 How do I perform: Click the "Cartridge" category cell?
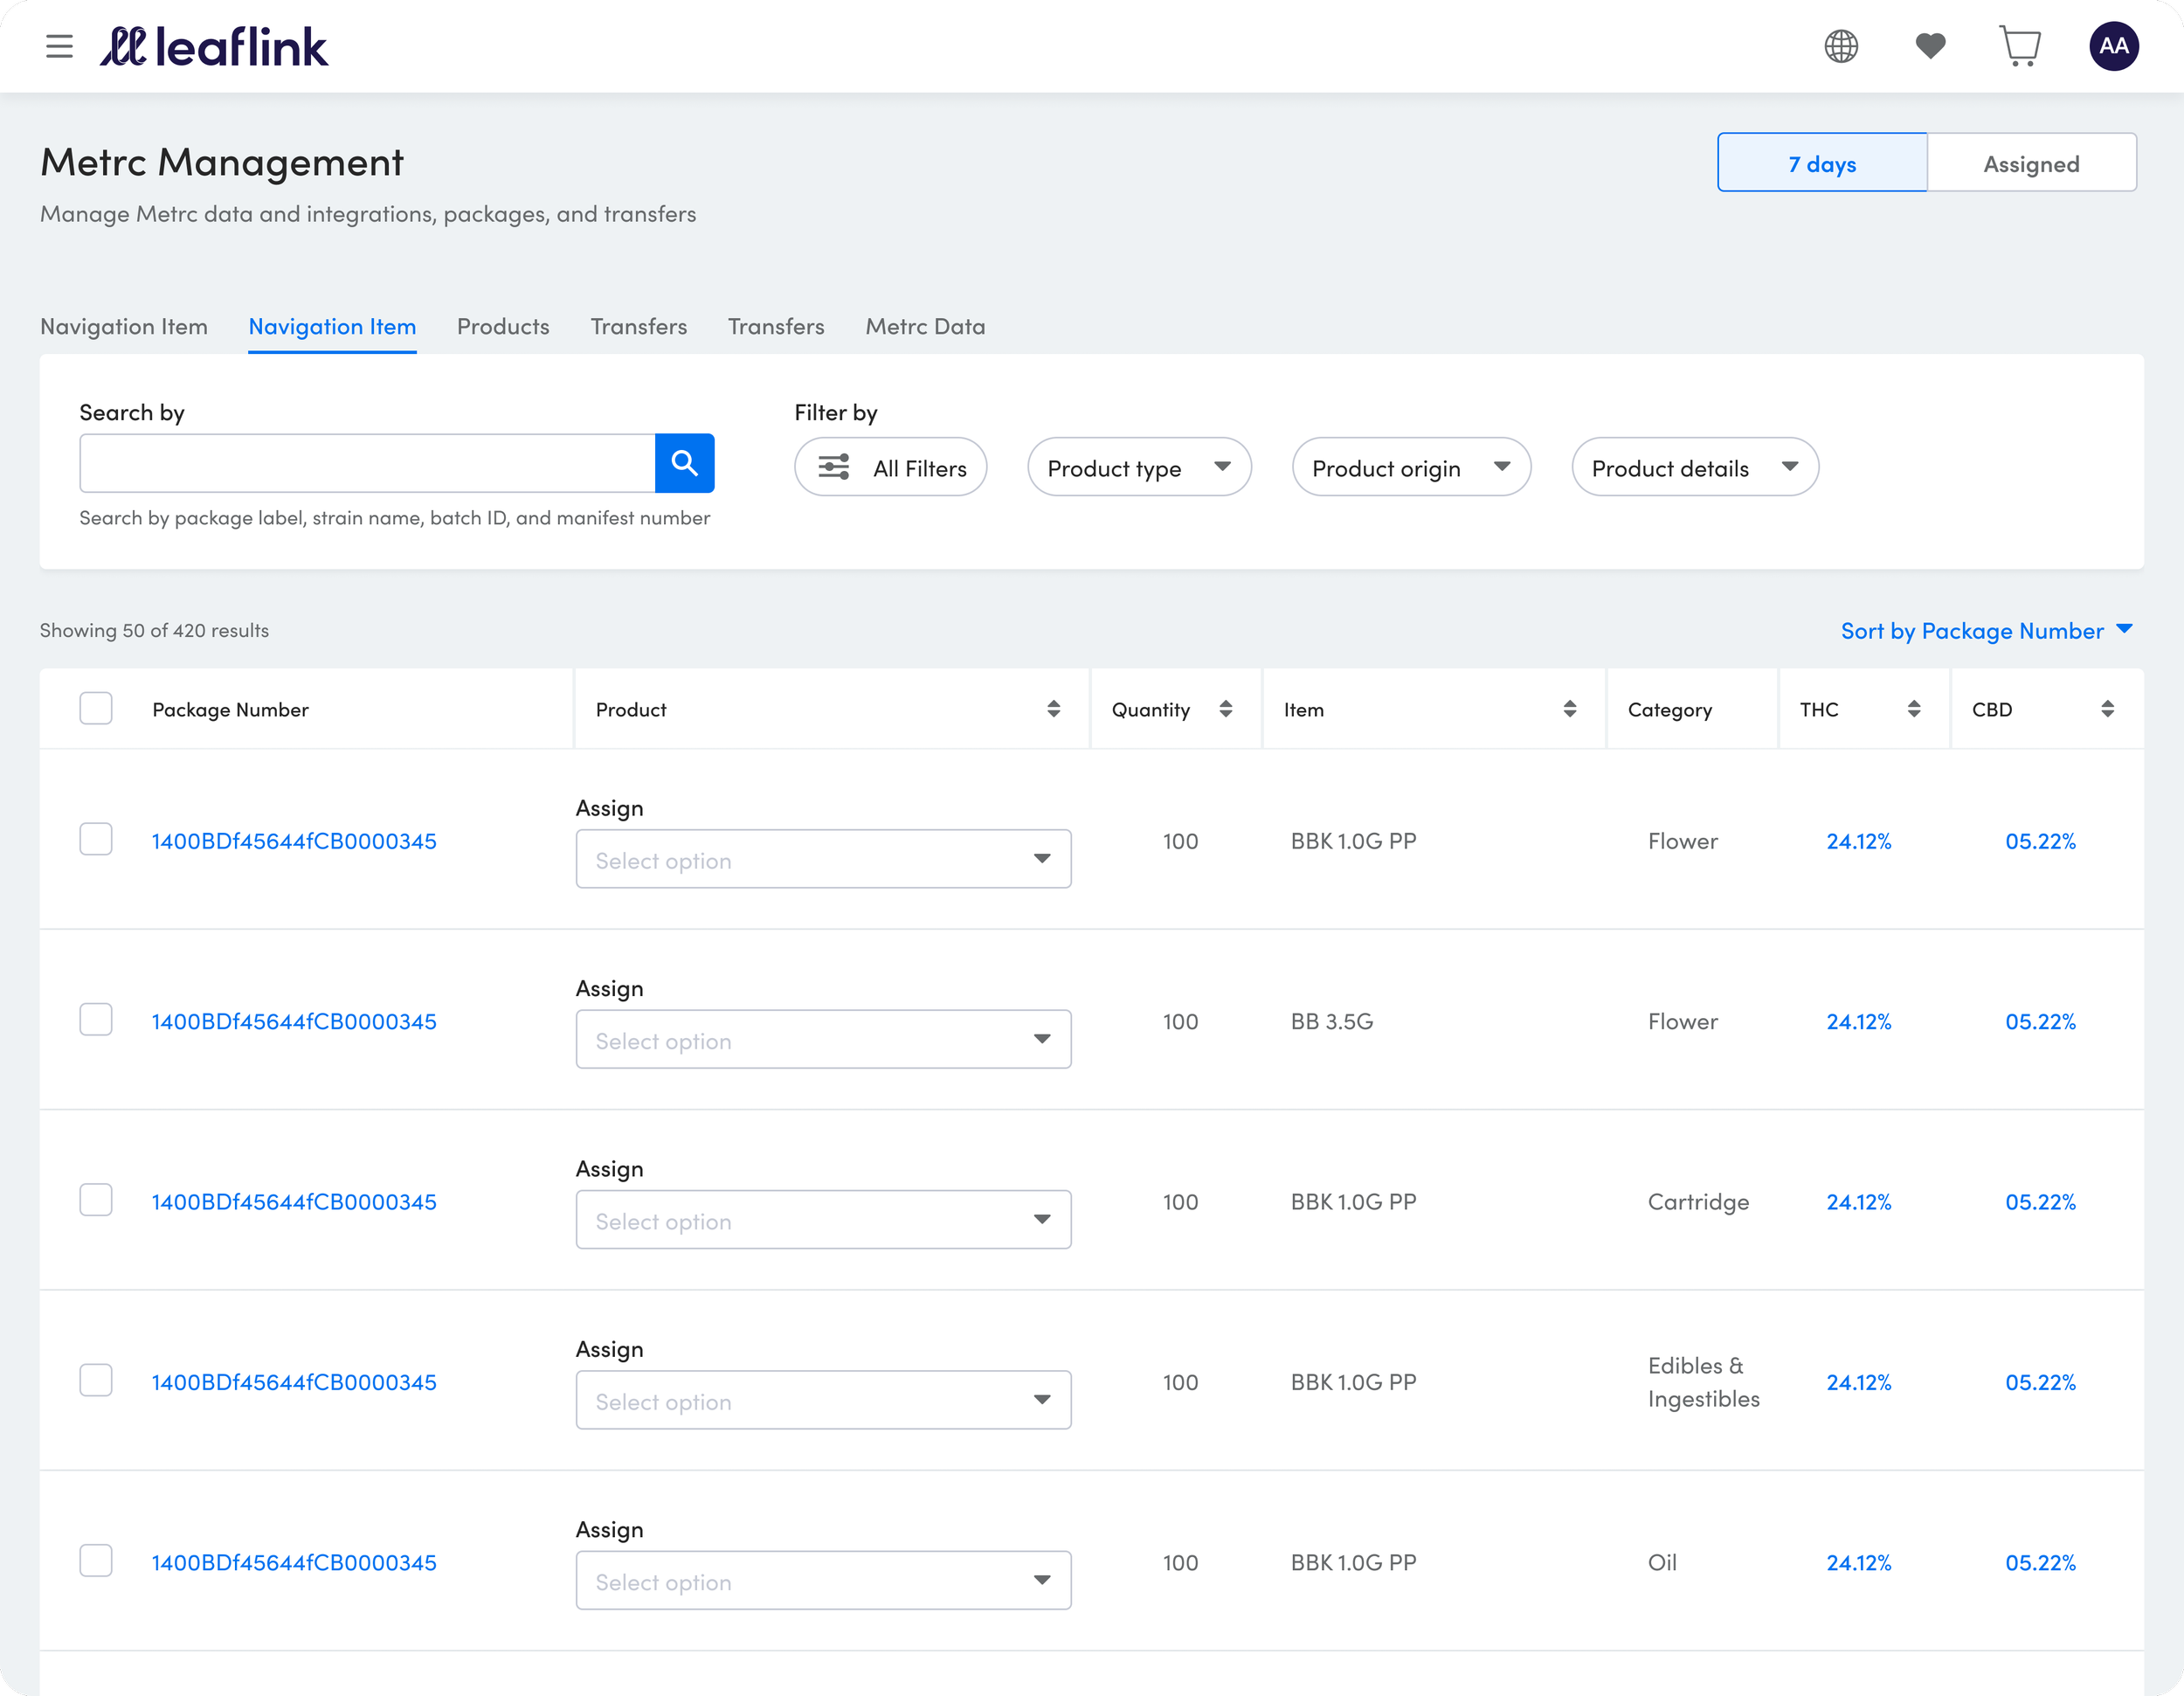tap(1698, 1202)
